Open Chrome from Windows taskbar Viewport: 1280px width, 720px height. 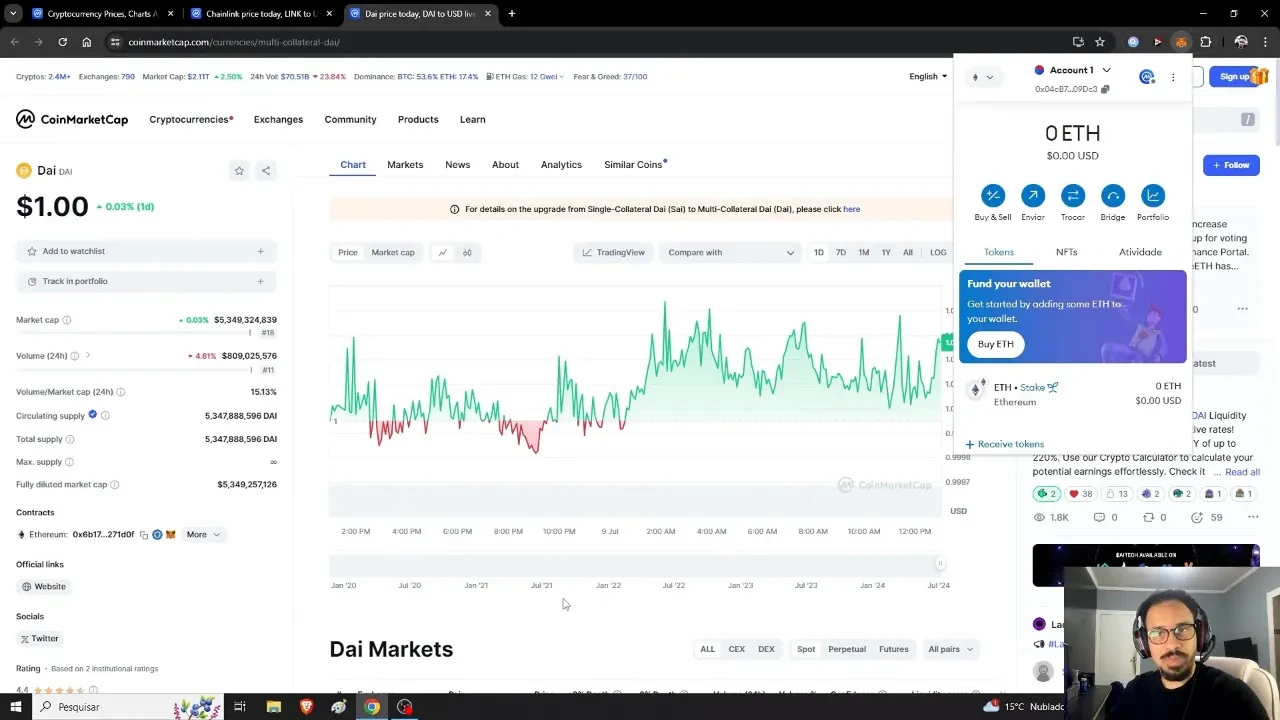coord(372,707)
